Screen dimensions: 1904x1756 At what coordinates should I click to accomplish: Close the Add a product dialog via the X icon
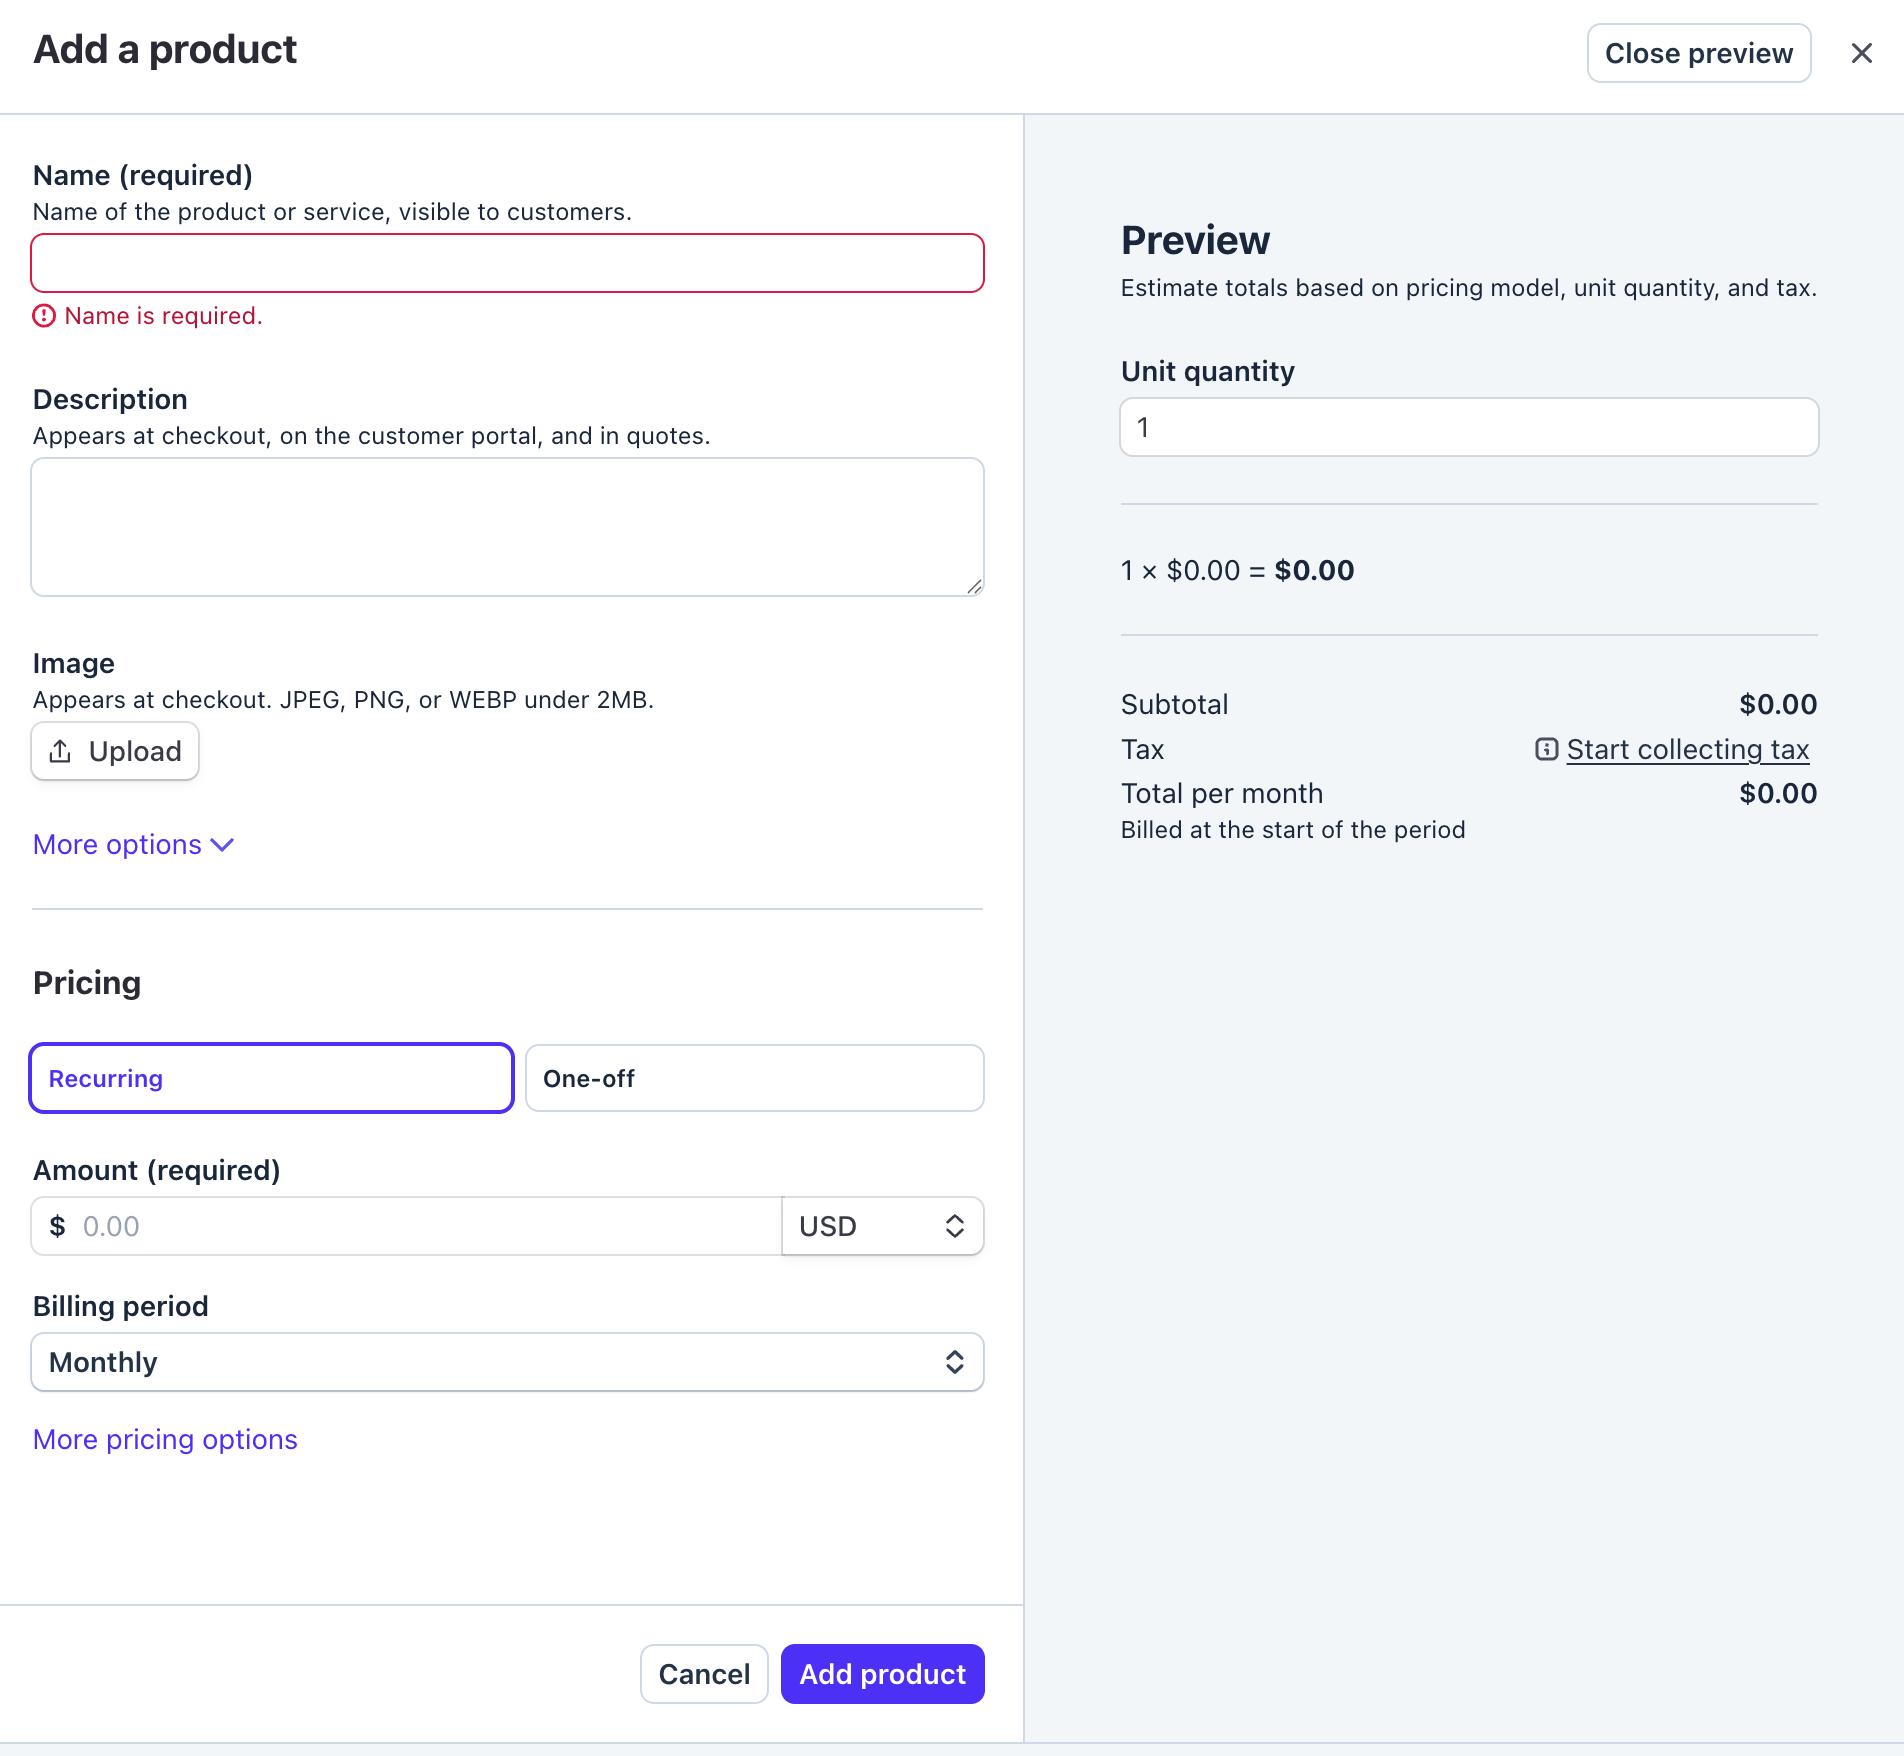coord(1862,52)
